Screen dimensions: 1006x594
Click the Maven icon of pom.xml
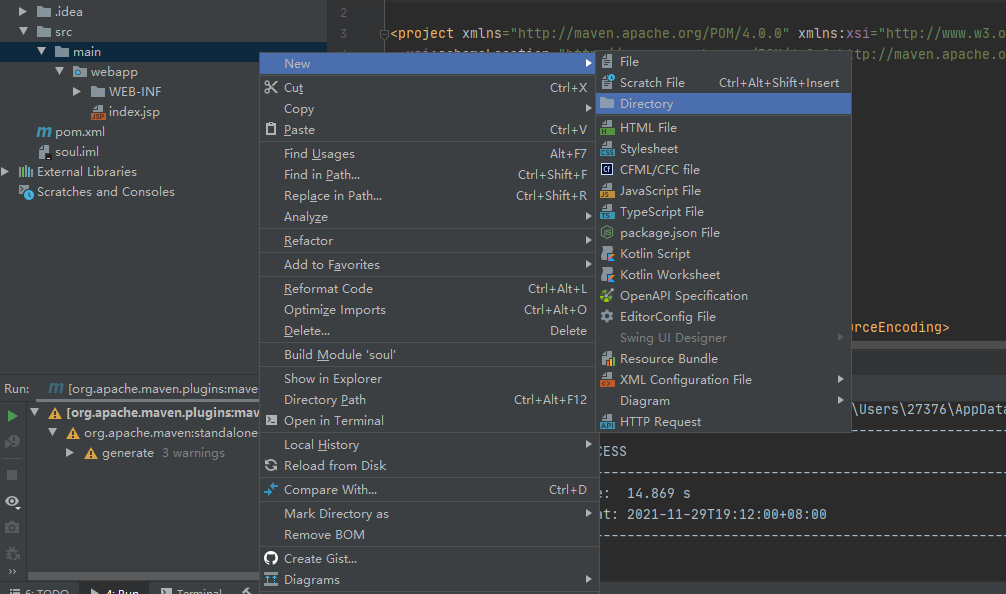click(44, 132)
